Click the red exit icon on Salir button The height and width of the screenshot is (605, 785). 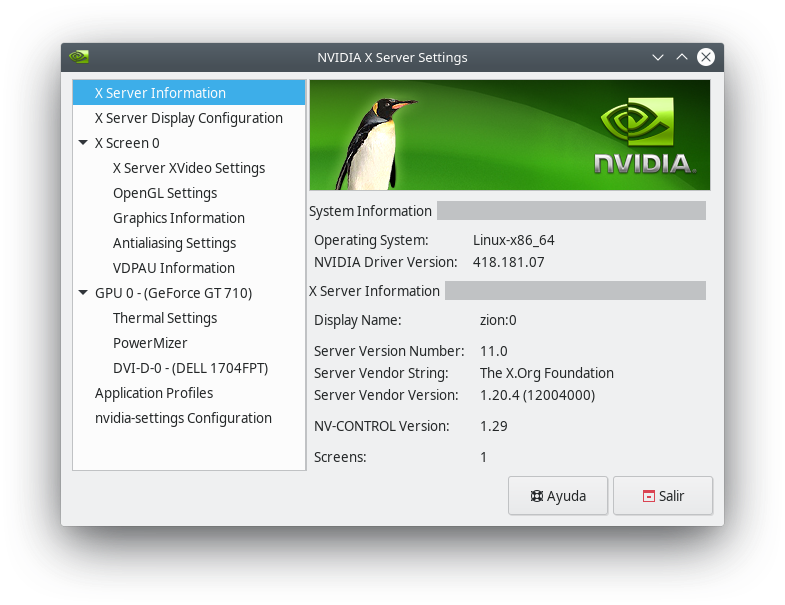648,496
